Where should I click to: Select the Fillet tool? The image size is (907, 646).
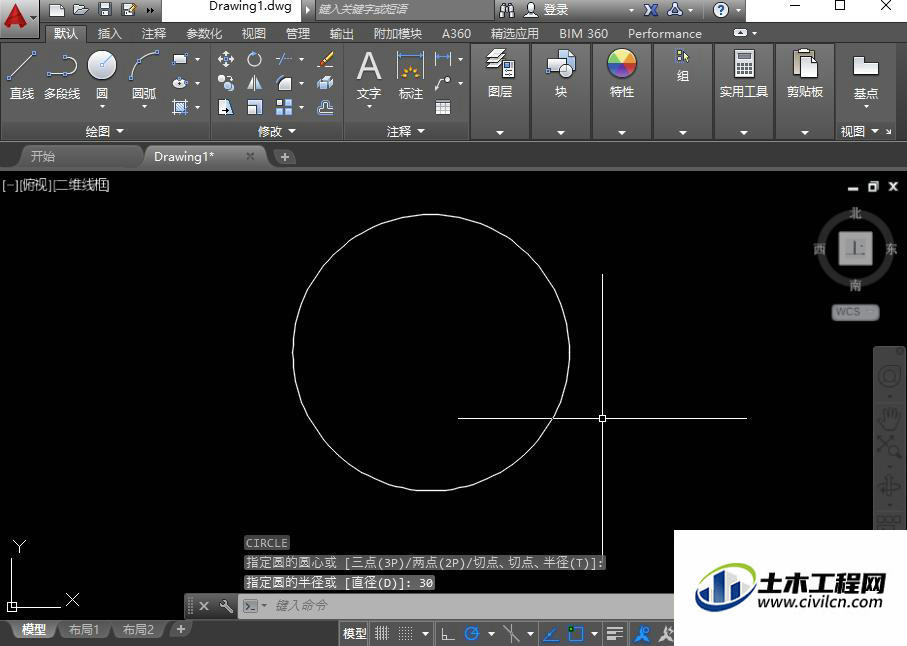284,83
